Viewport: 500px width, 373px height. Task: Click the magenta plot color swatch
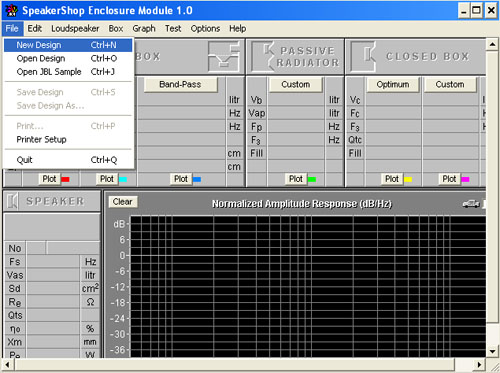tap(465, 179)
